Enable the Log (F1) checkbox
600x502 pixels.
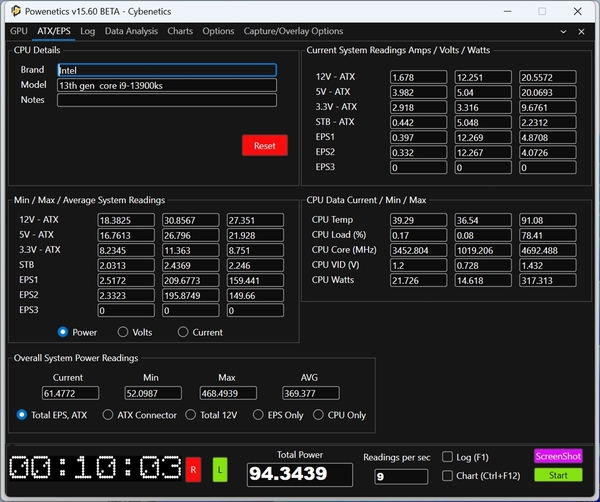(x=448, y=457)
